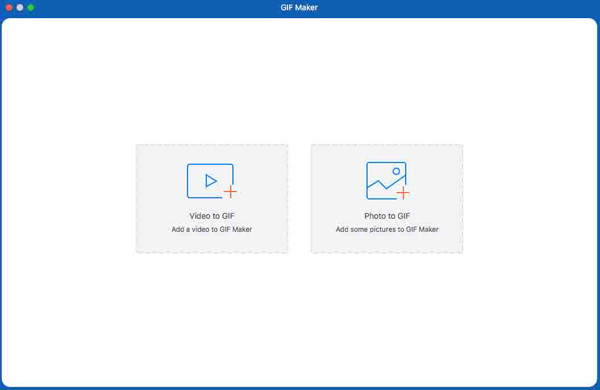
Task: Click 'Add a video to GIF Maker' text
Action: point(212,229)
